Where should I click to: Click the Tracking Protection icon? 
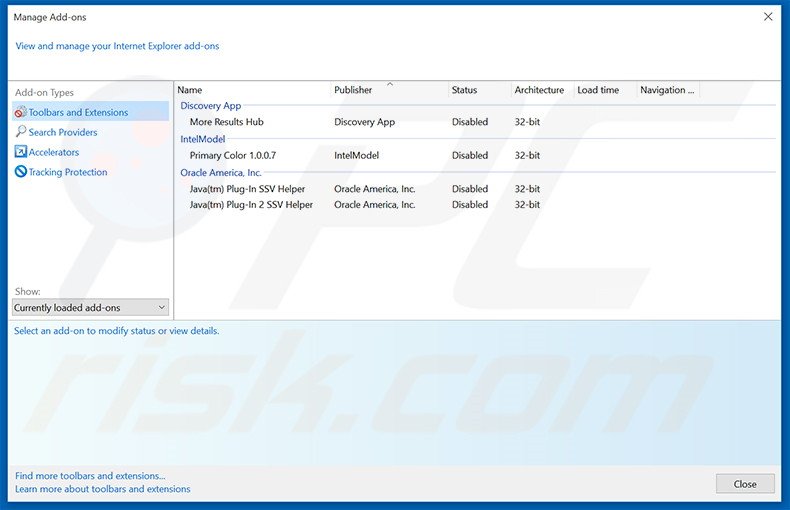click(x=20, y=172)
